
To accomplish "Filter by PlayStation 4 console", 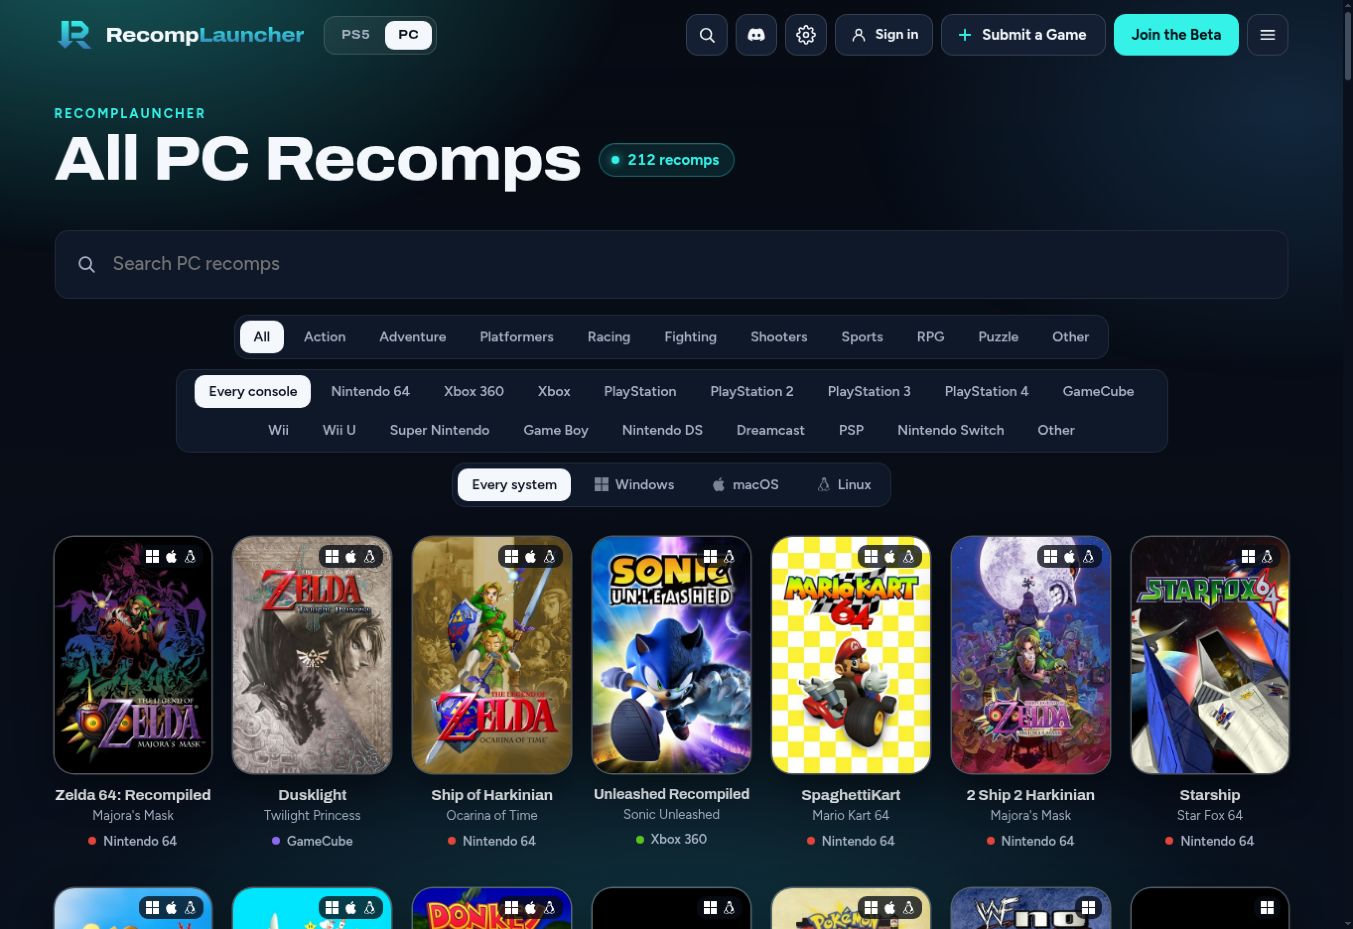I will click(987, 391).
